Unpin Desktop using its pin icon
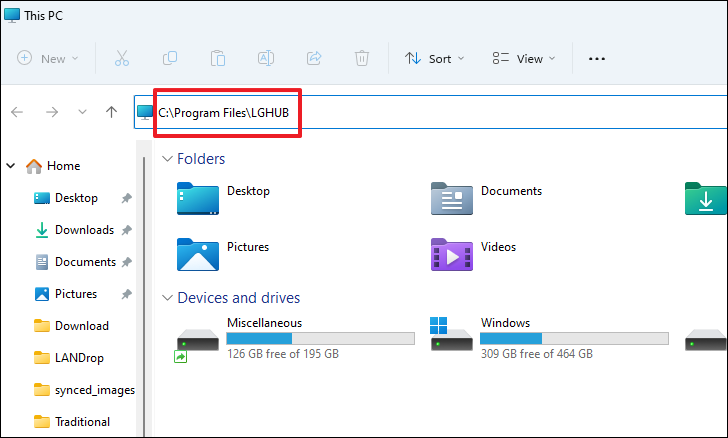This screenshot has width=728, height=438. click(x=126, y=198)
